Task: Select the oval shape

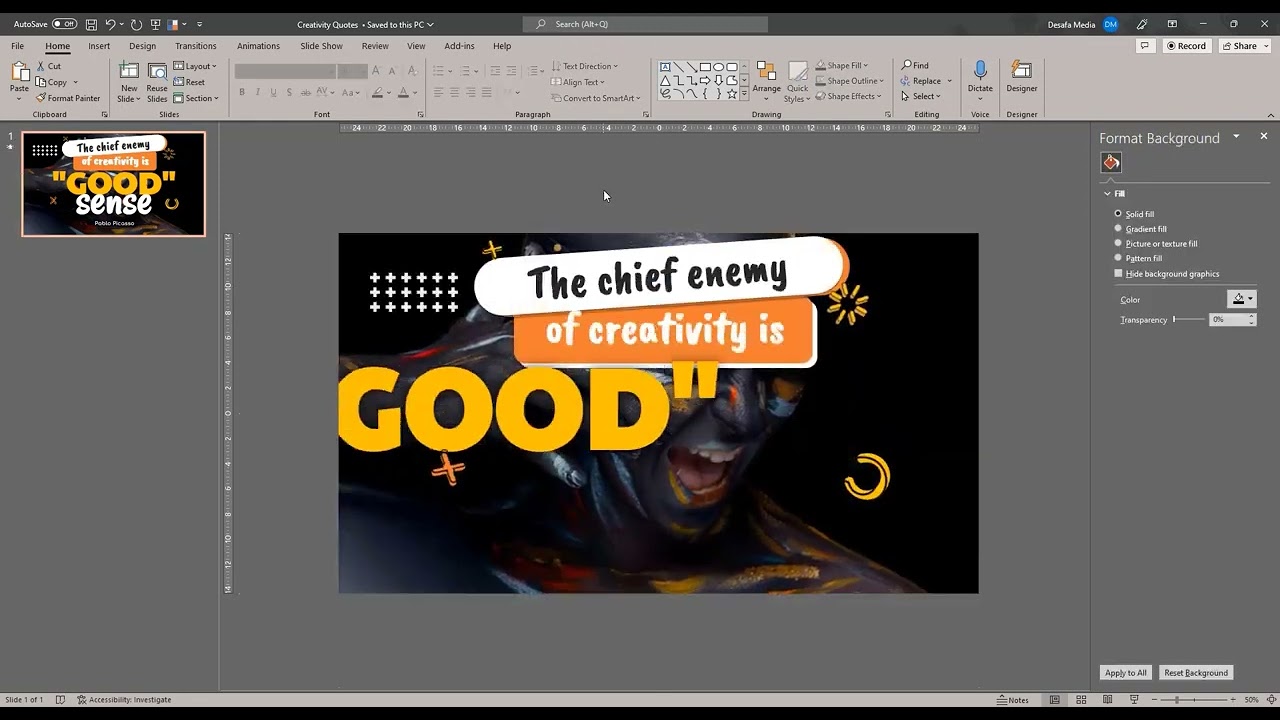Action: pyautogui.click(x=718, y=67)
